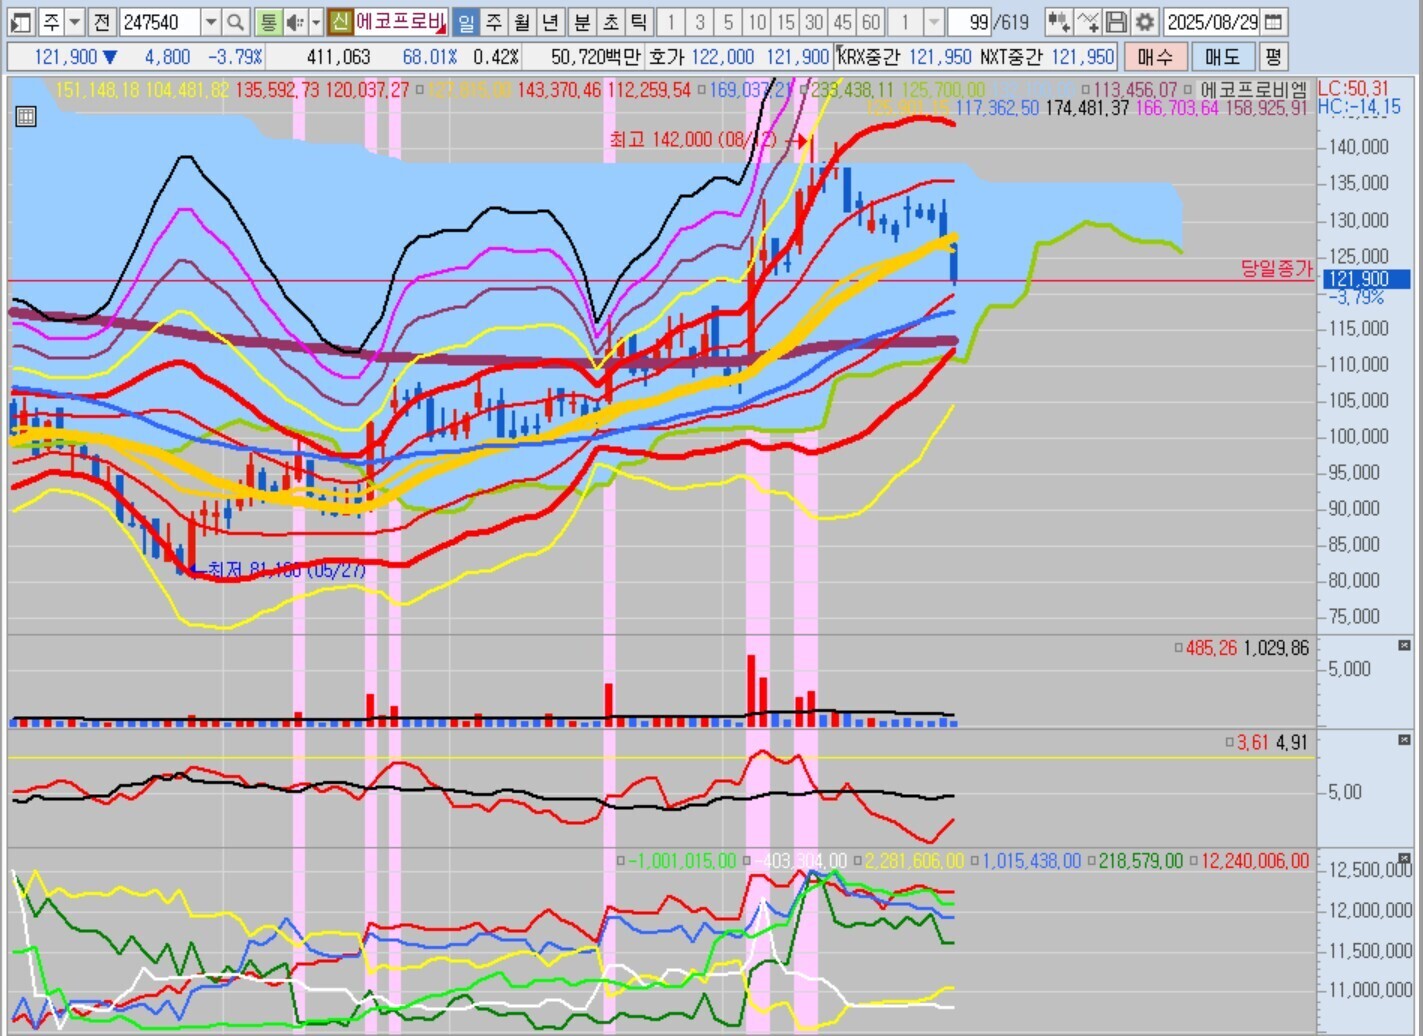Viewport: 1423px width, 1036px height.
Task: Click the save chart floppy disk icon
Action: pos(1116,22)
